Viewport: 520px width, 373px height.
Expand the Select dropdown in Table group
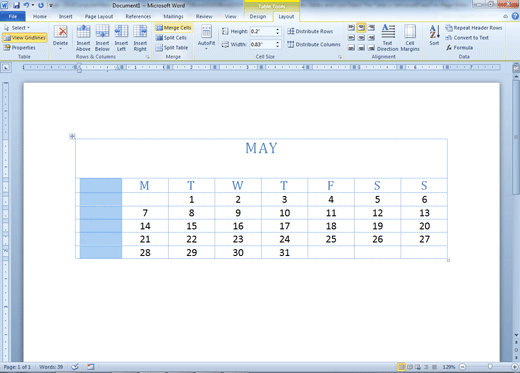point(17,28)
